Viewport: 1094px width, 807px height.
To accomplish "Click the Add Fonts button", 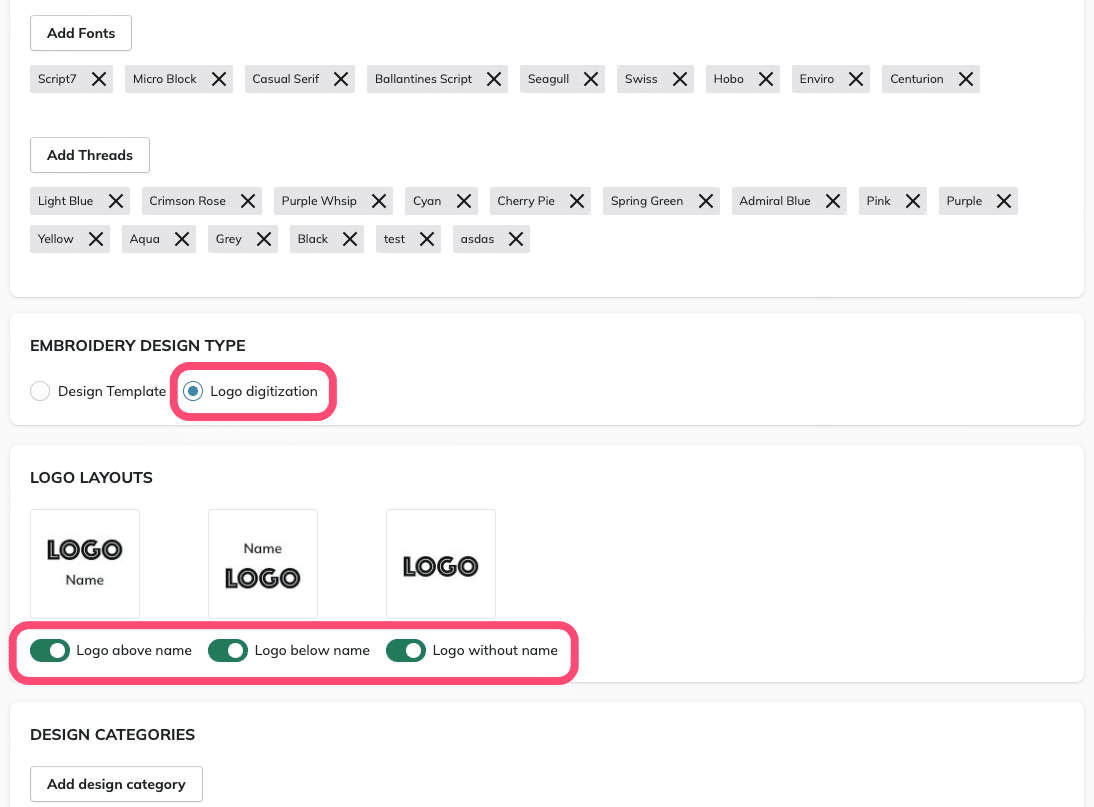I will pos(81,33).
